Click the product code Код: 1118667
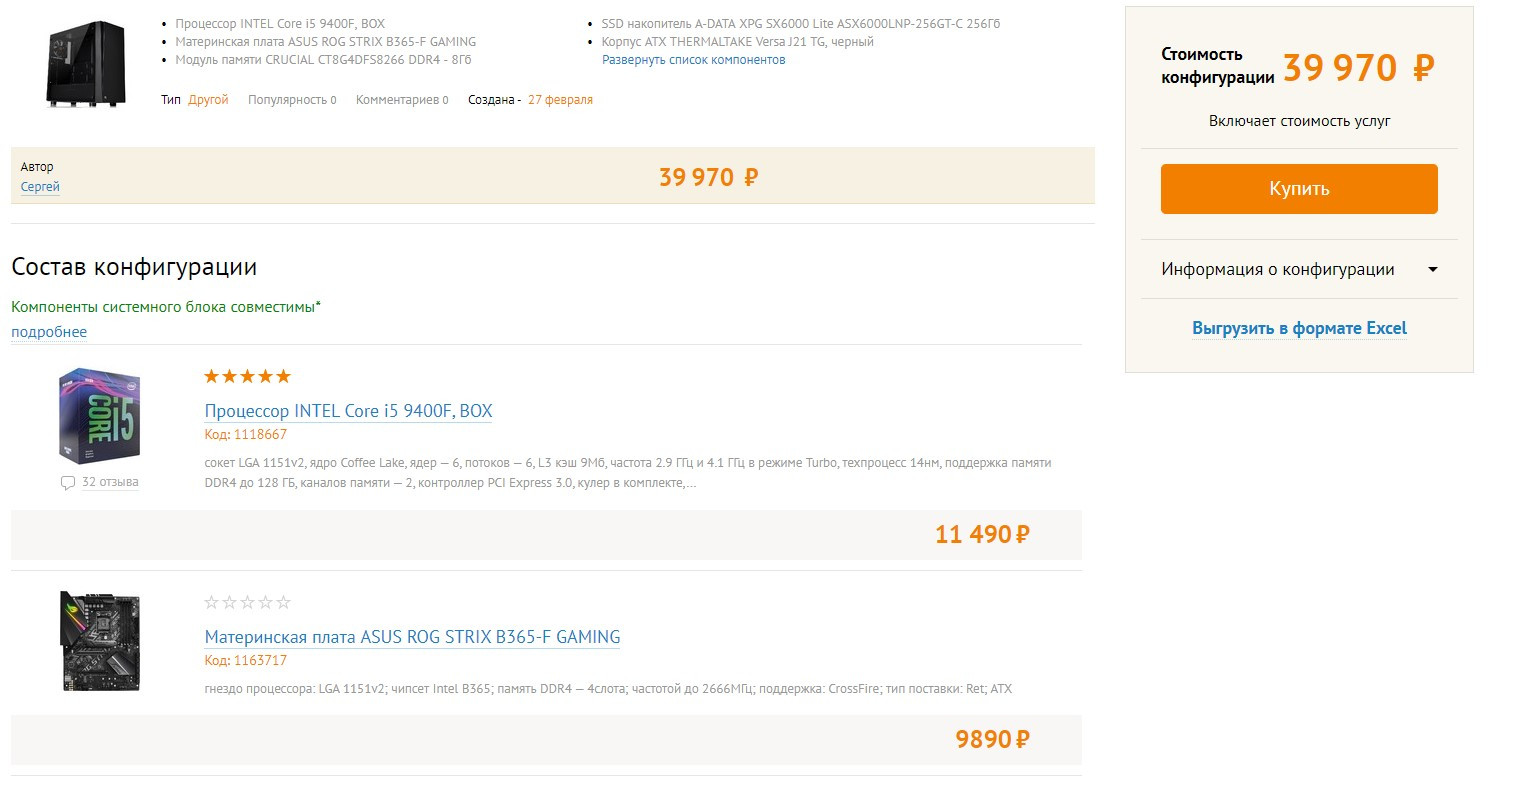This screenshot has width=1527, height=792. [245, 435]
